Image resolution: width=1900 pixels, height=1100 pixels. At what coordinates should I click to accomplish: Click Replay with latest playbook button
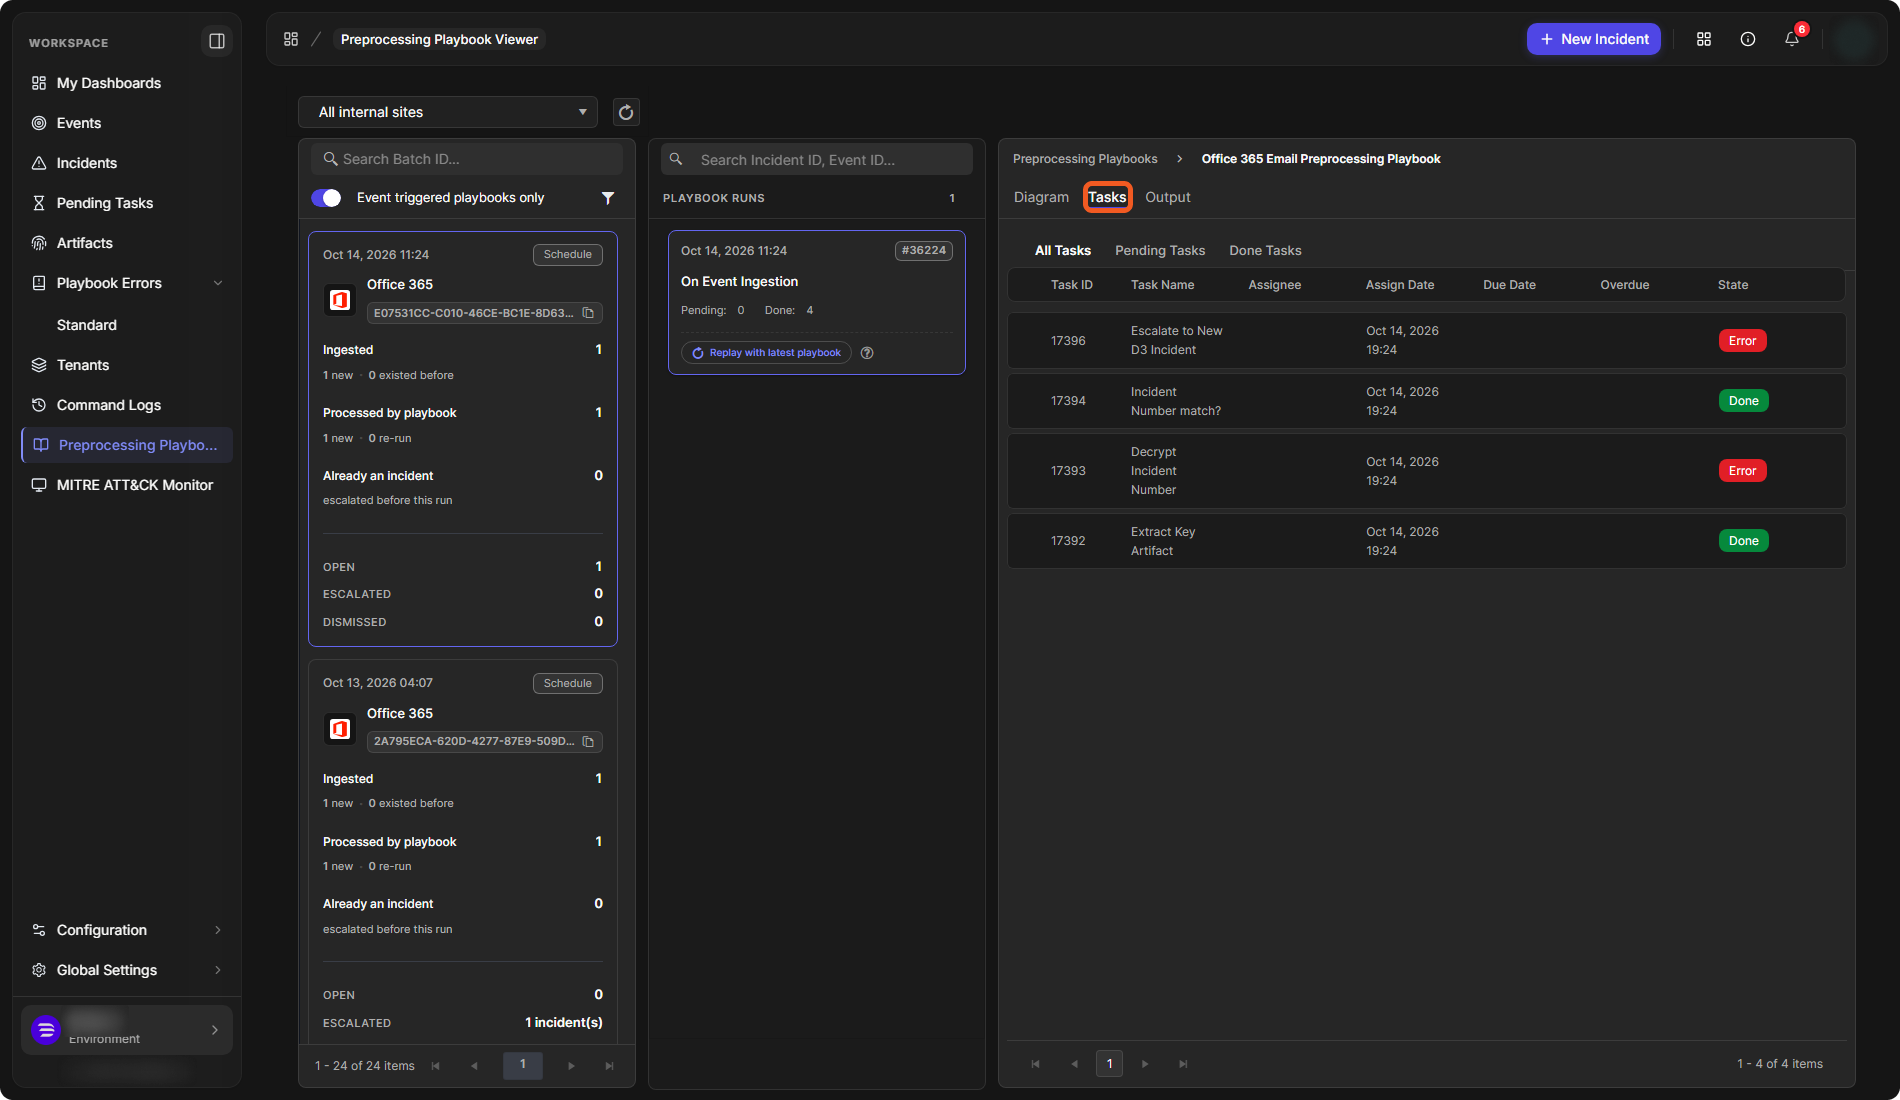pos(766,353)
